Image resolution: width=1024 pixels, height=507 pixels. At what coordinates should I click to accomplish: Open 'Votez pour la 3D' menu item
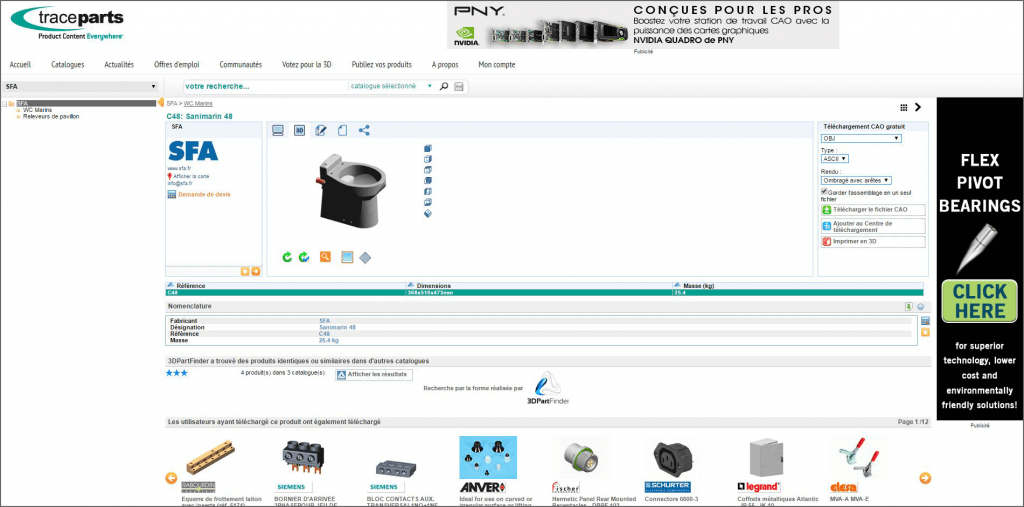[x=307, y=65]
